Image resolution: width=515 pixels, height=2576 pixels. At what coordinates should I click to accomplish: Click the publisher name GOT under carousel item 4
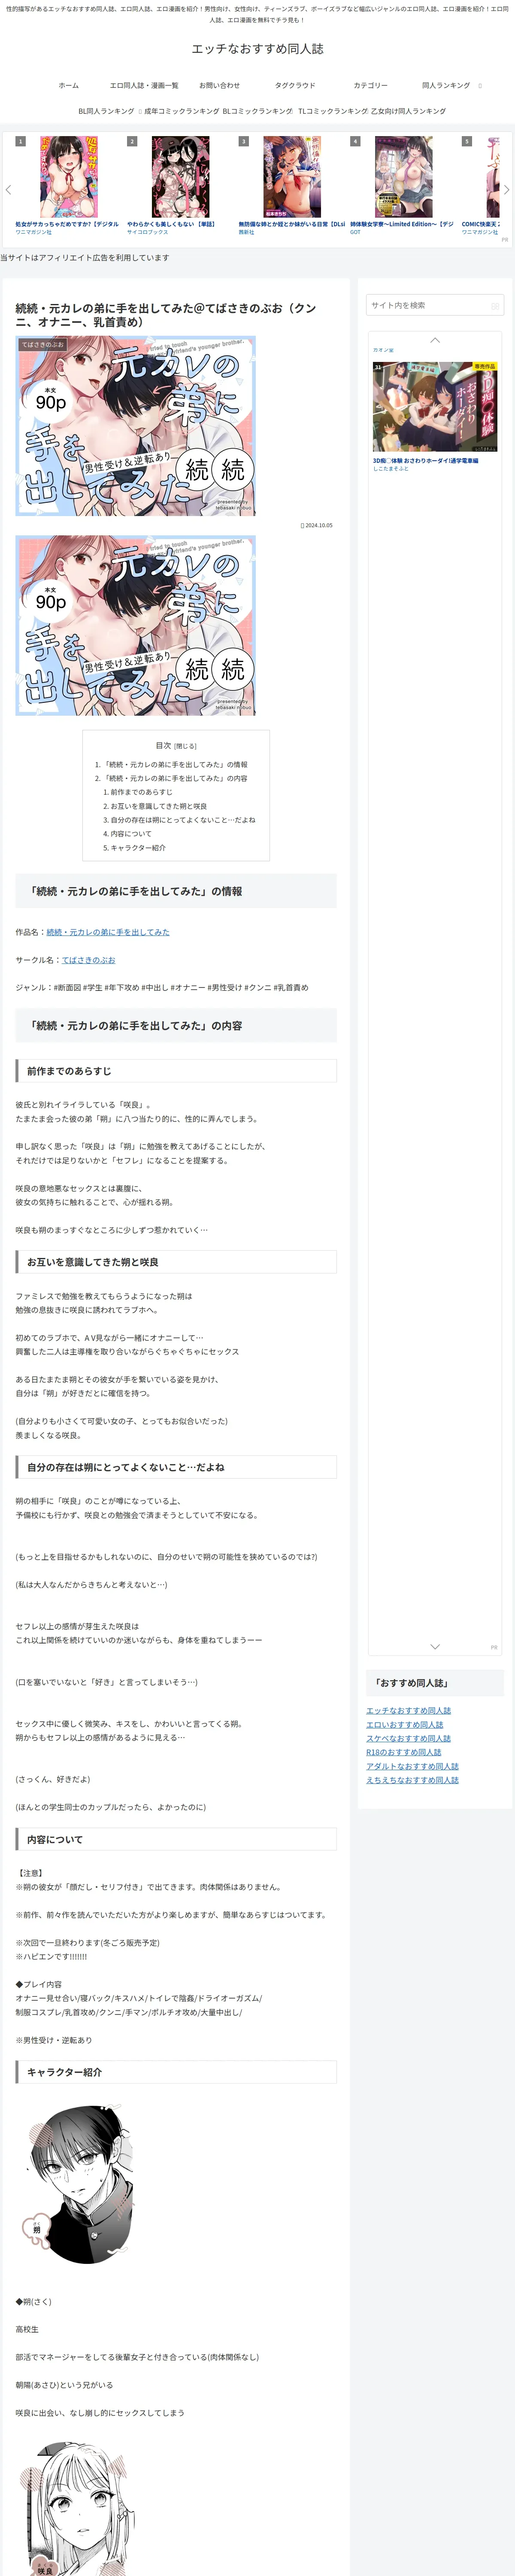click(x=355, y=232)
